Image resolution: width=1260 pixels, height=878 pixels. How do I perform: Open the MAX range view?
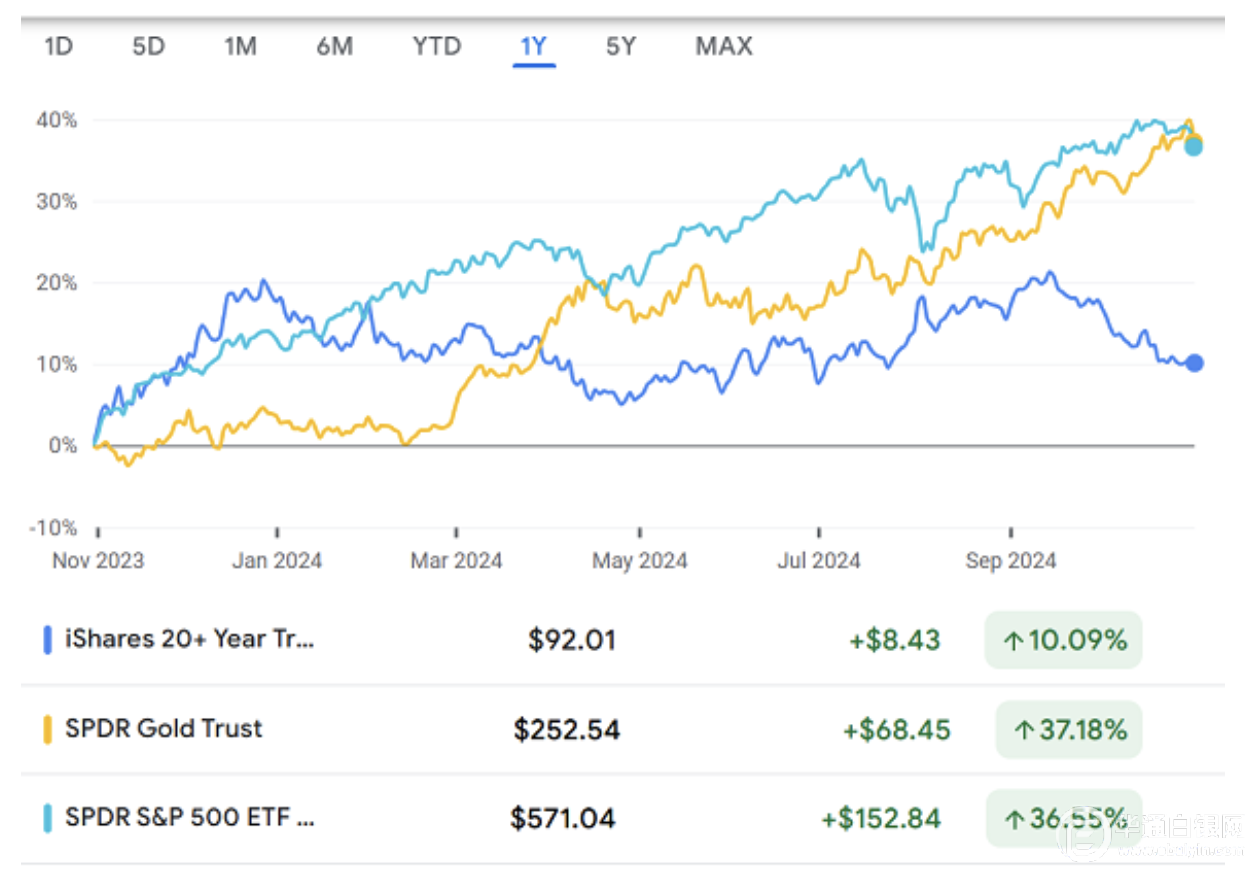pyautogui.click(x=724, y=46)
